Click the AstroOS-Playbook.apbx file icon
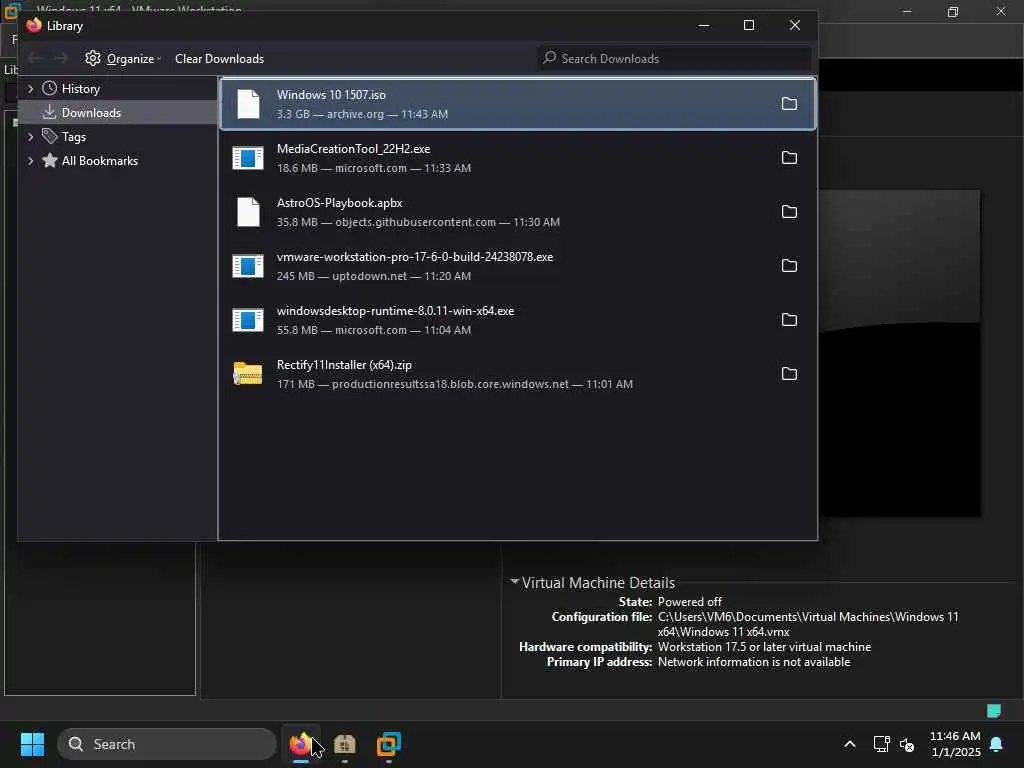The height and width of the screenshot is (768, 1024). click(248, 212)
